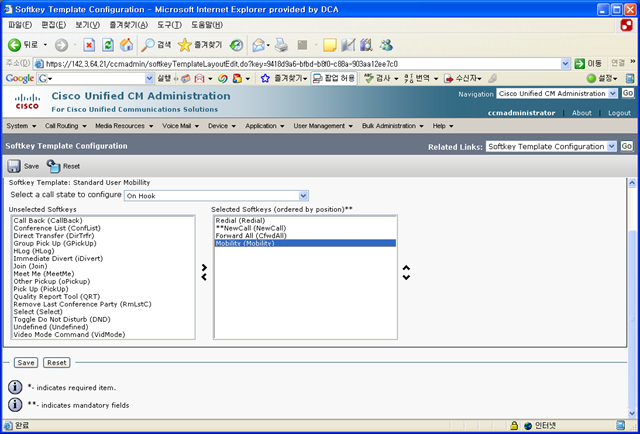Click the Mail envelope toolbar icon
The height and width of the screenshot is (434, 640).
pyautogui.click(x=258, y=45)
